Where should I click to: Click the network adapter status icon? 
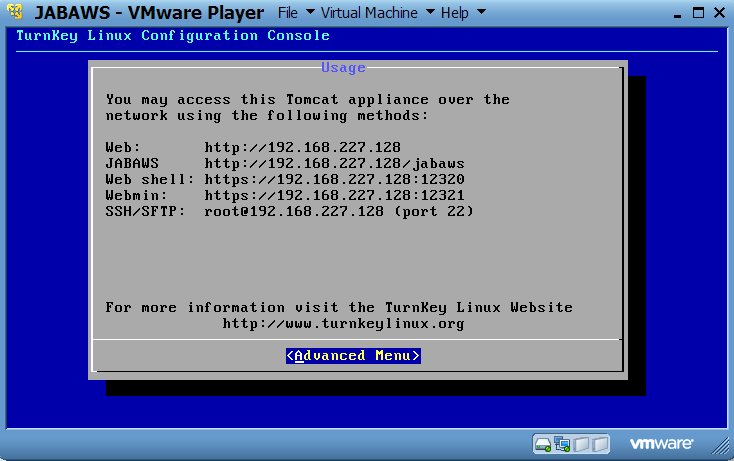(562, 443)
